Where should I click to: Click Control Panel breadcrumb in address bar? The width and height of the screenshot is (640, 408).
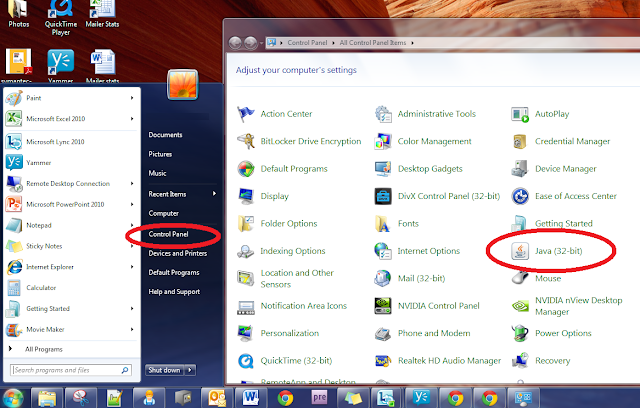307,42
